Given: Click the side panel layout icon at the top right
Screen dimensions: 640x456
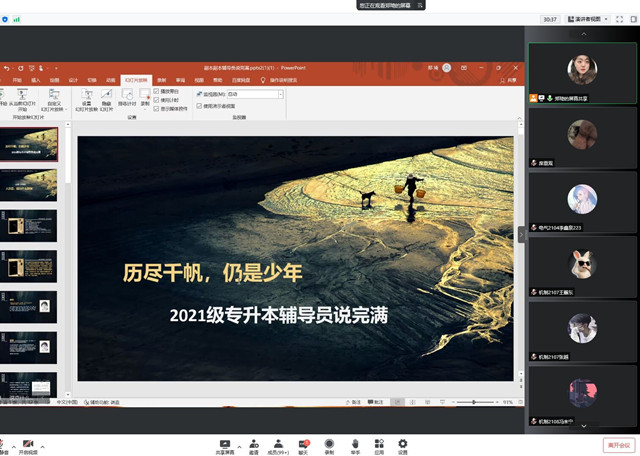Looking at the screenshot, I should point(634,19).
